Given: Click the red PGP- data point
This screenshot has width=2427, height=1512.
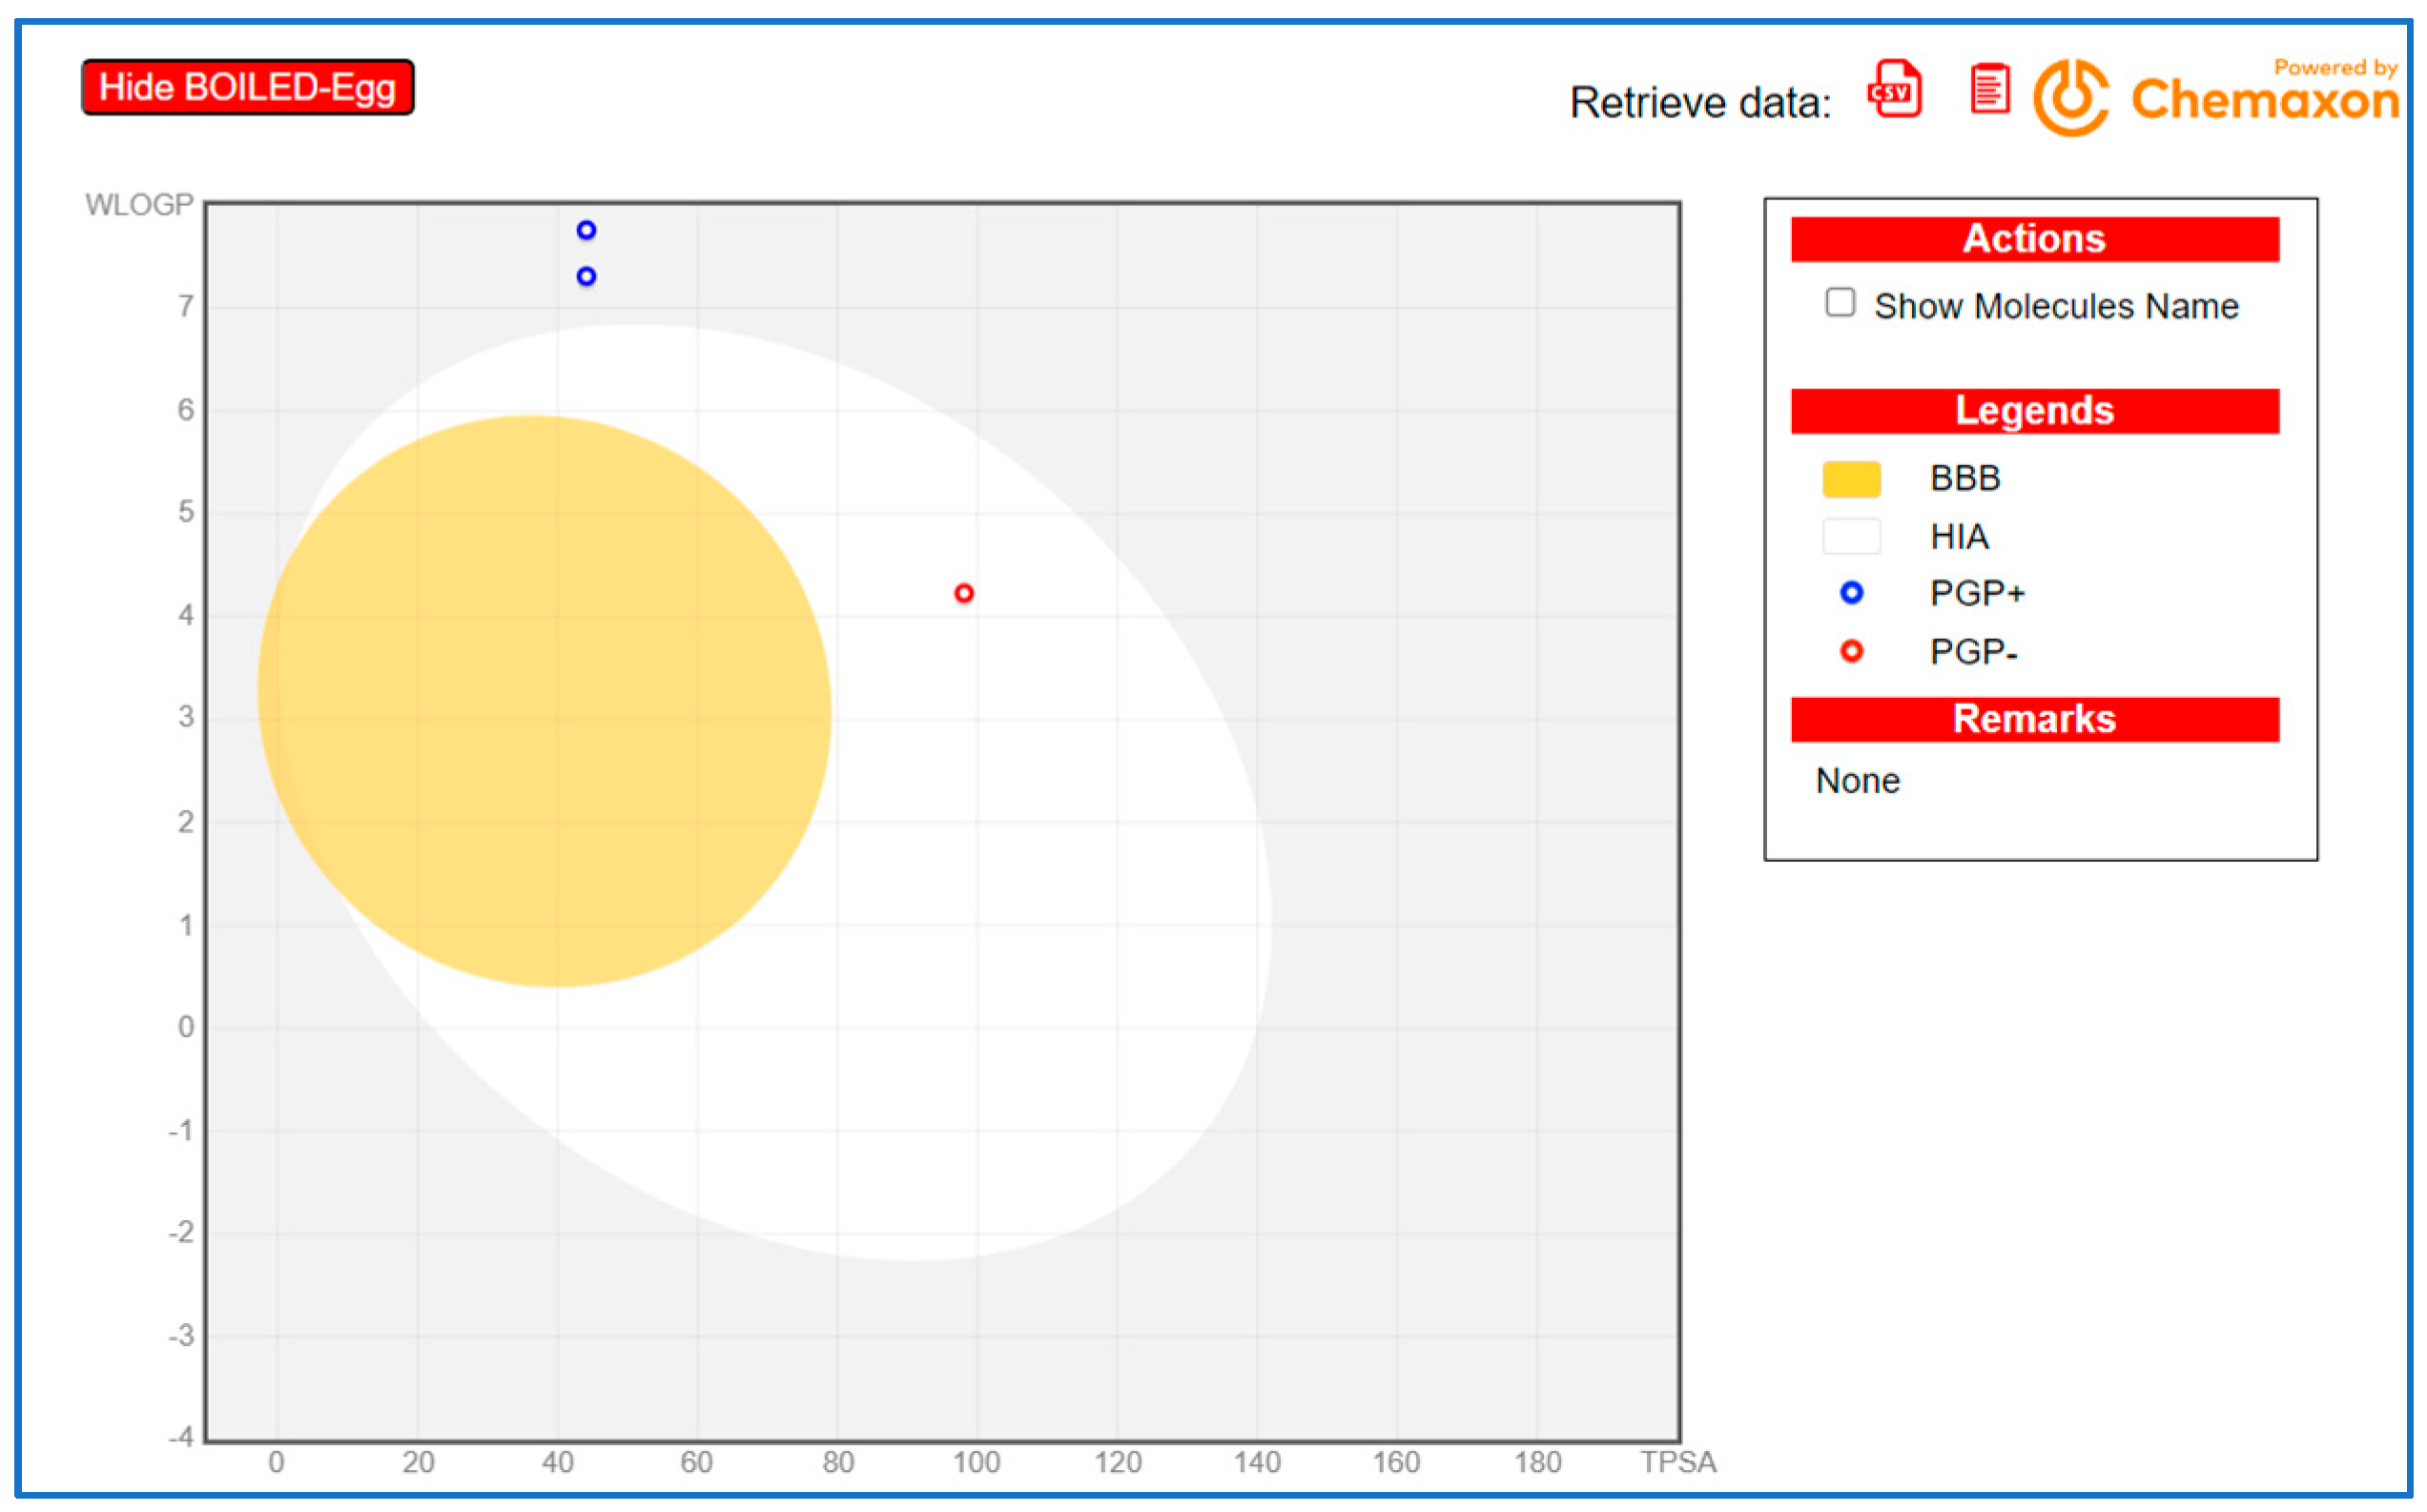Looking at the screenshot, I should pyautogui.click(x=964, y=594).
